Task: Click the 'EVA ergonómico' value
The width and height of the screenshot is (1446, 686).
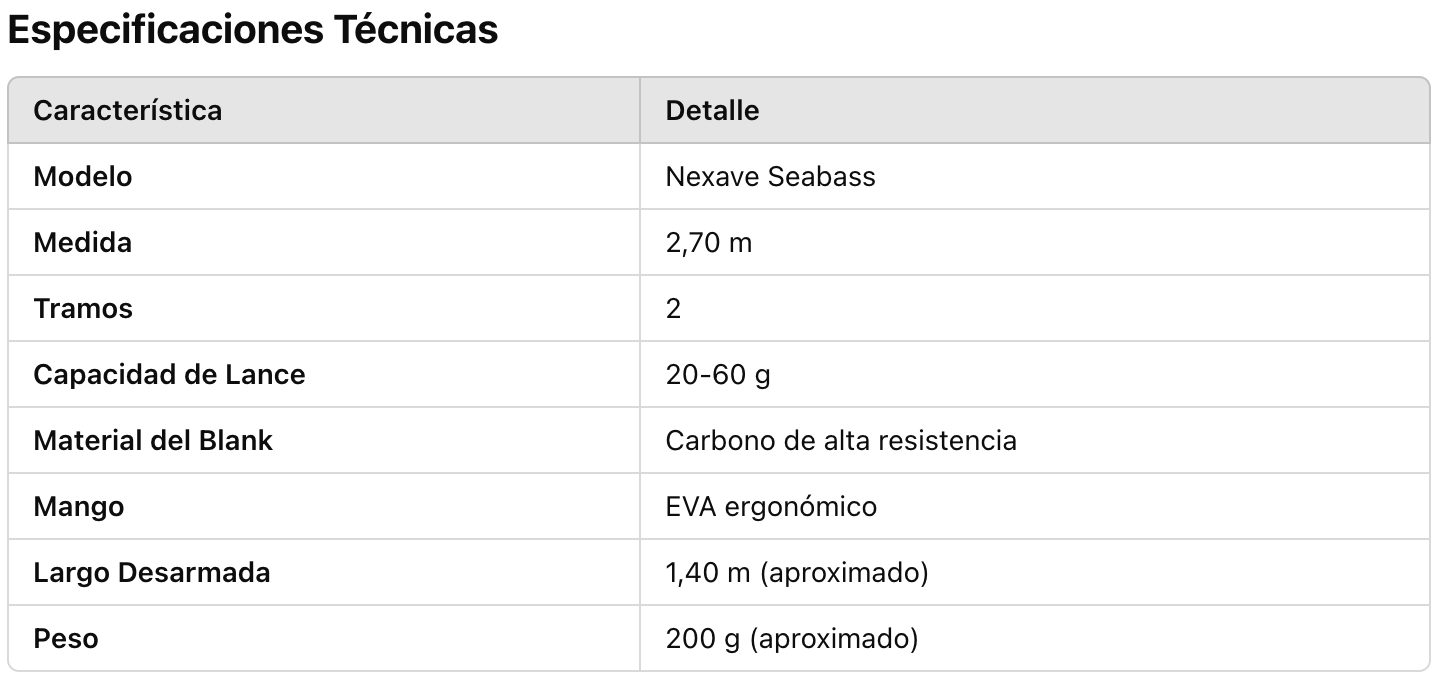Action: pyautogui.click(x=771, y=506)
